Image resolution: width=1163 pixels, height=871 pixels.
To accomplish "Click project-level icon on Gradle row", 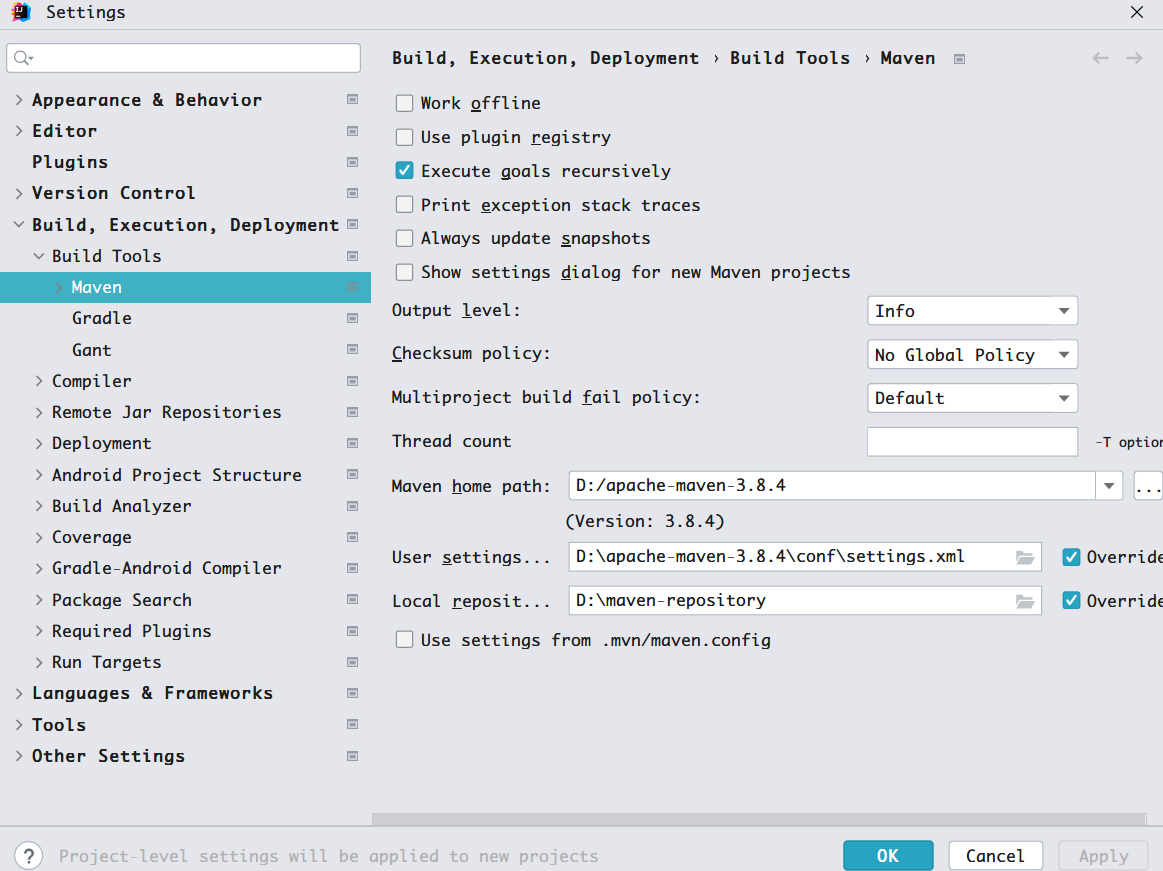I will [352, 318].
